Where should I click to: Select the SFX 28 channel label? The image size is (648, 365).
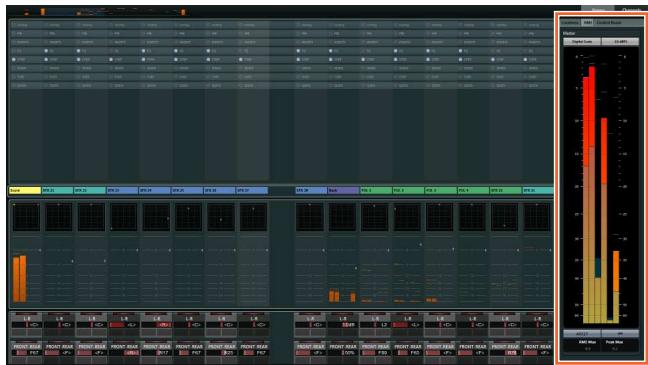[x=311, y=191]
